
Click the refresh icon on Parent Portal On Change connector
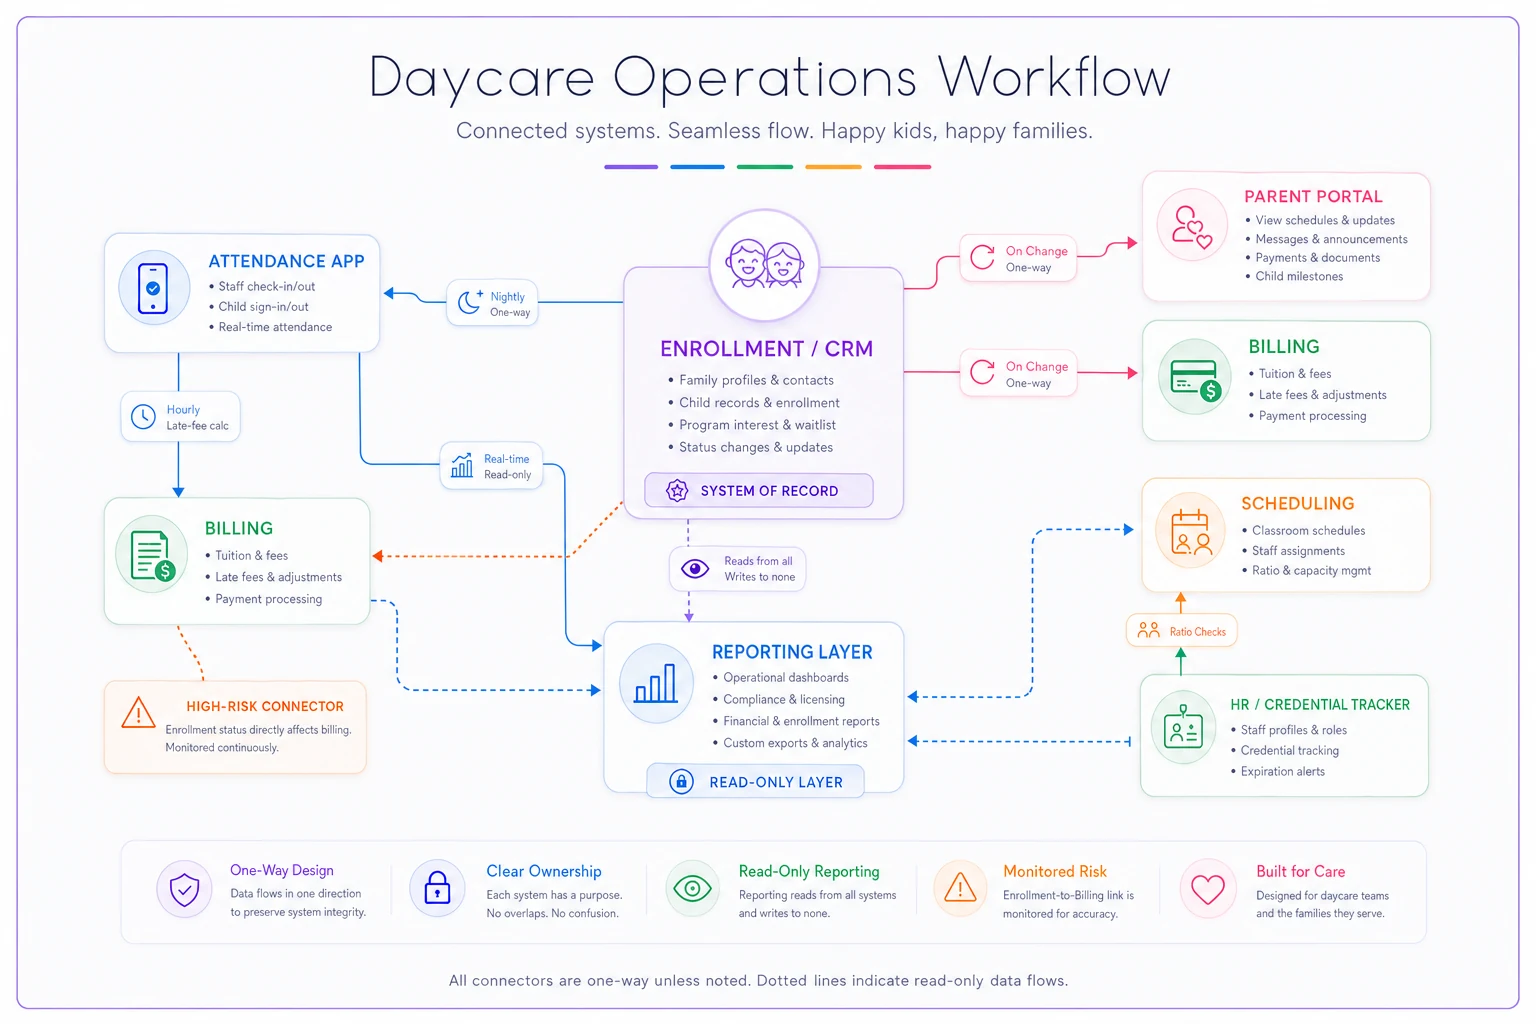(983, 257)
